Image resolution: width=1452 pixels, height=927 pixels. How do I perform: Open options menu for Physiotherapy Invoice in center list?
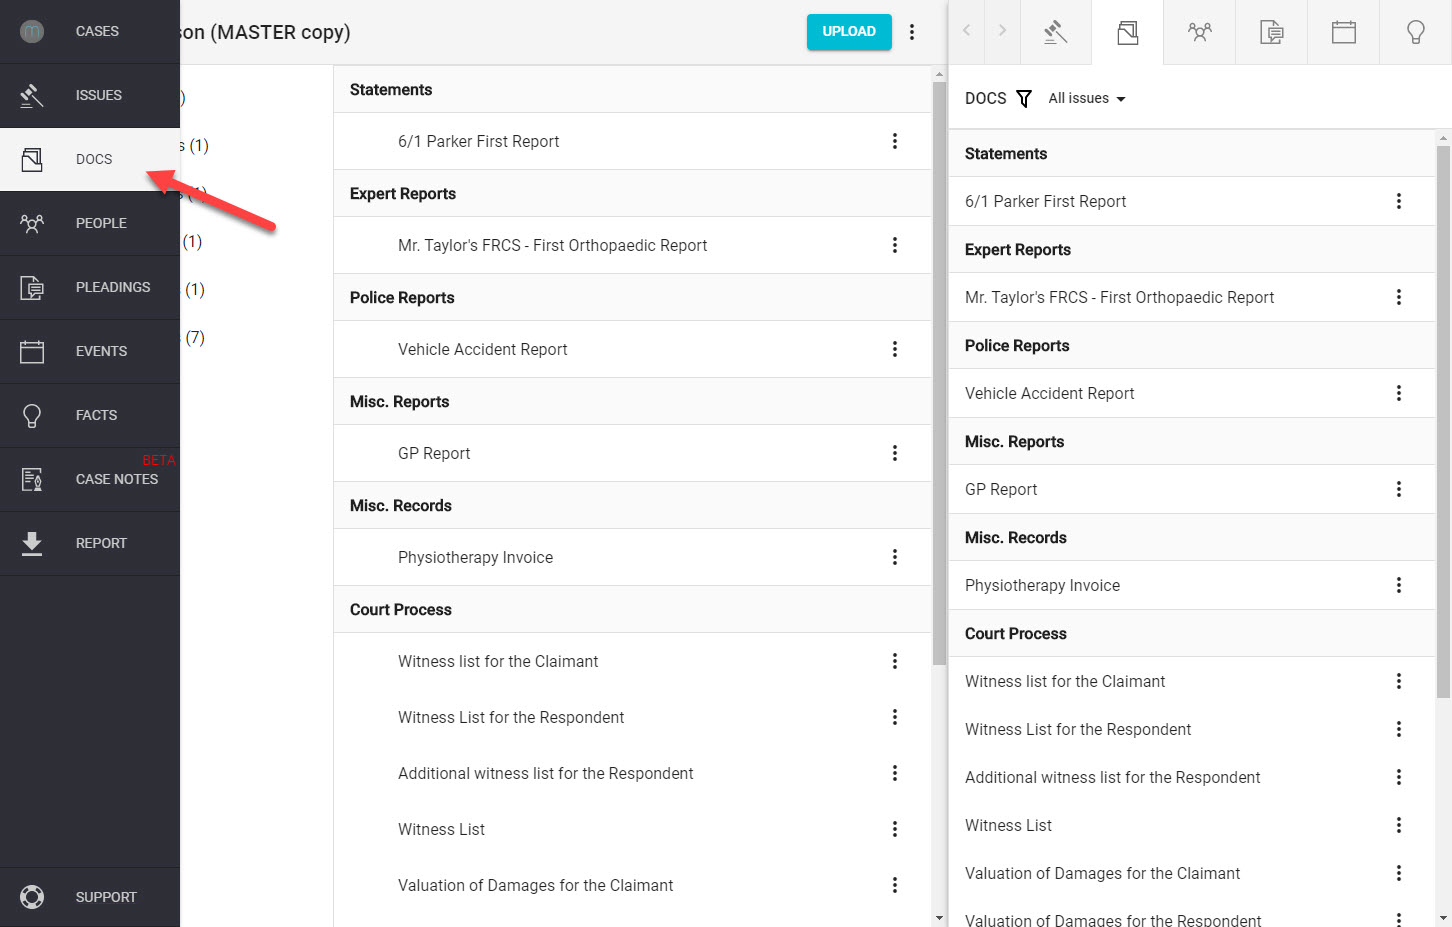tap(894, 557)
